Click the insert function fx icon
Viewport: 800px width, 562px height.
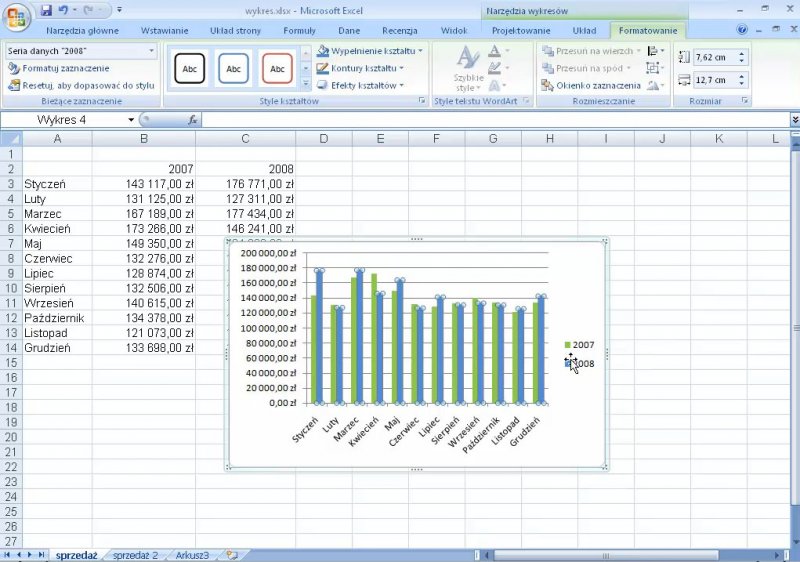[193, 120]
